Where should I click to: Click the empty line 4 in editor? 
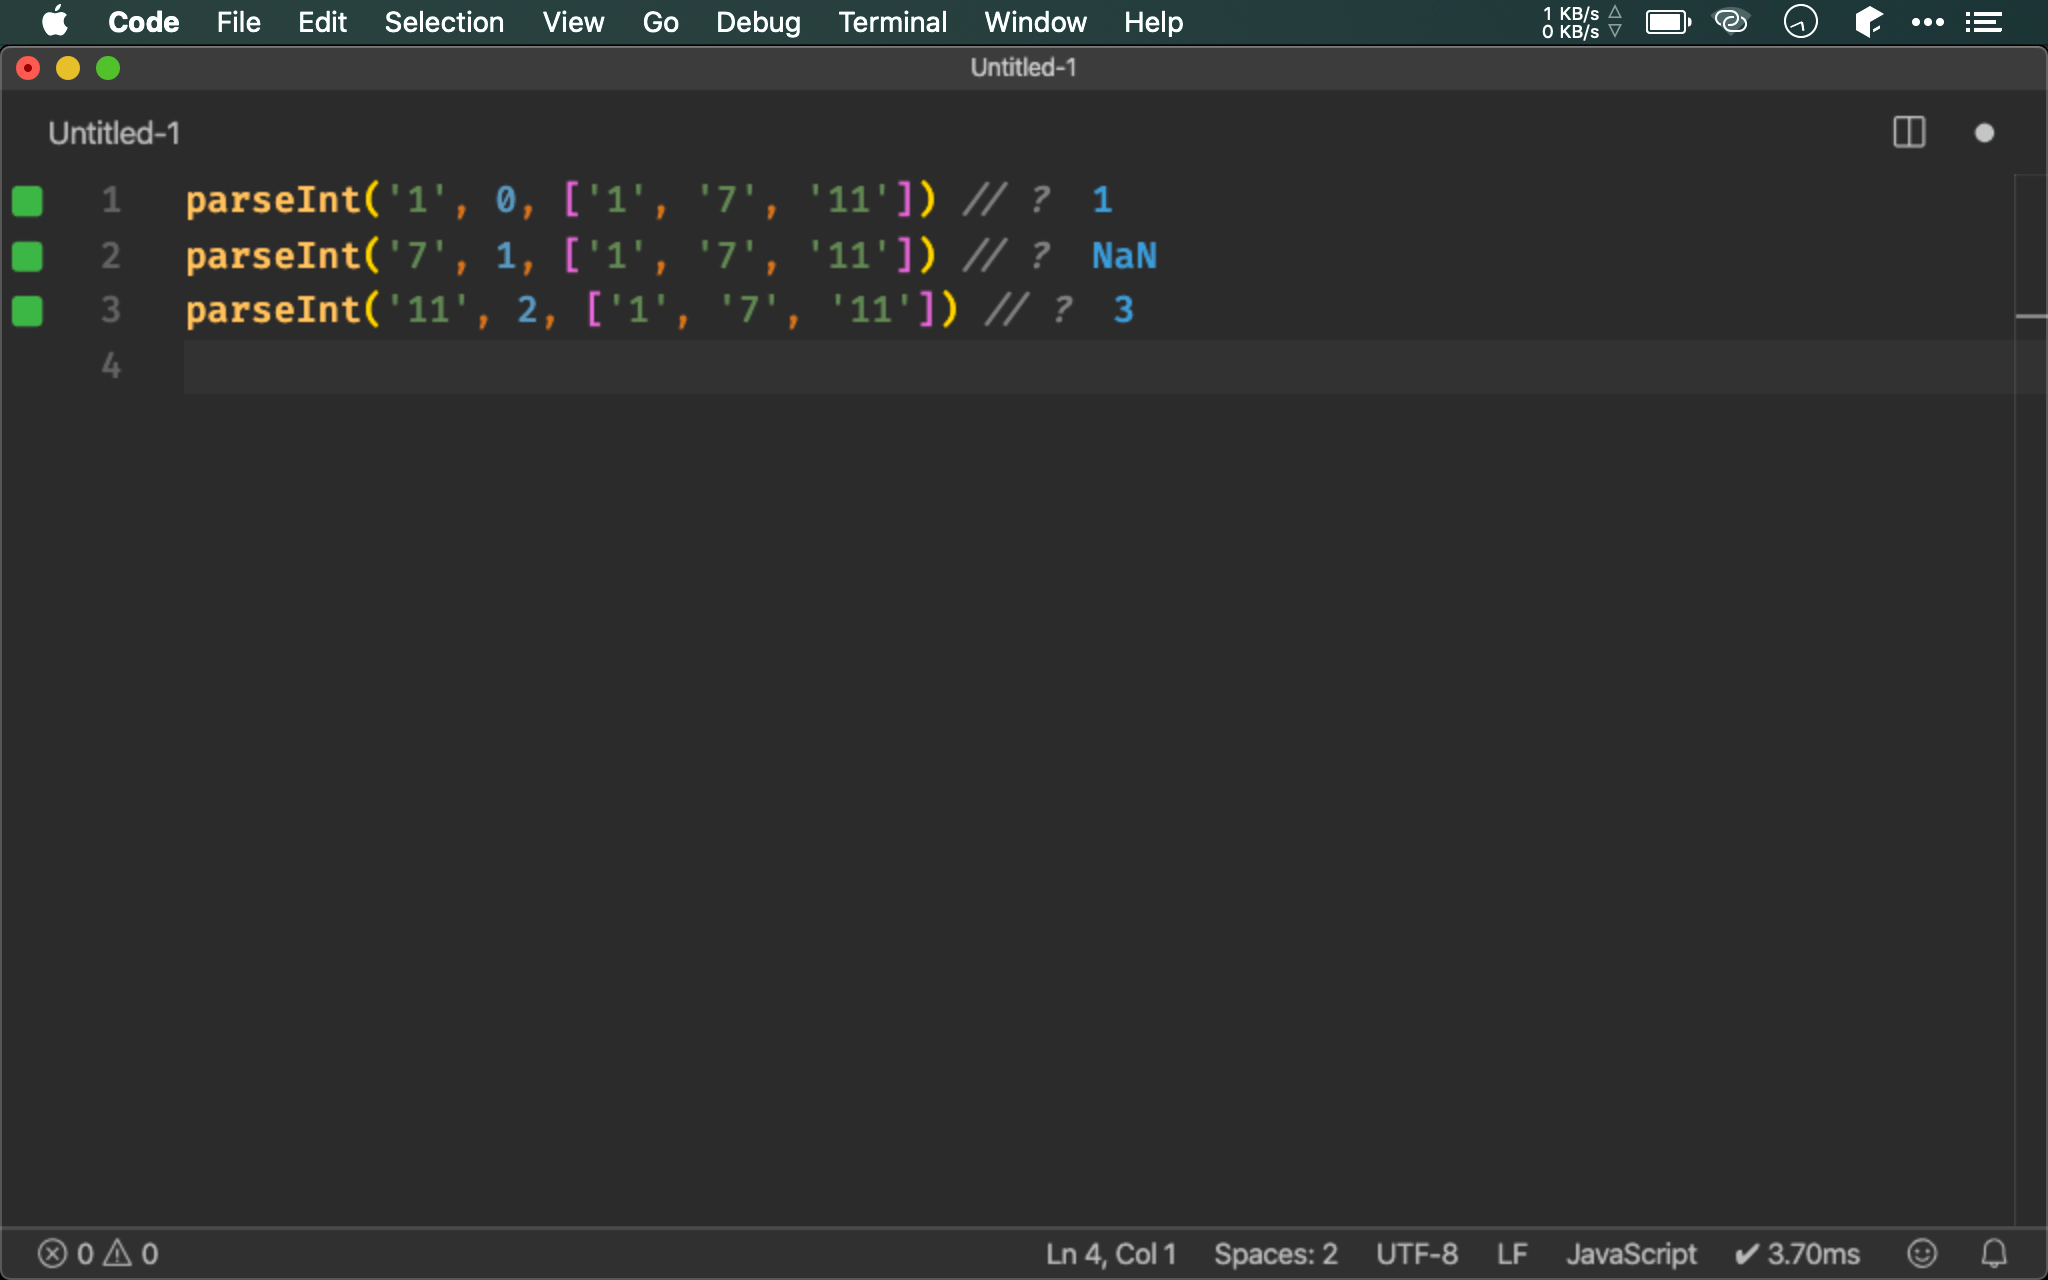tap(1000, 366)
